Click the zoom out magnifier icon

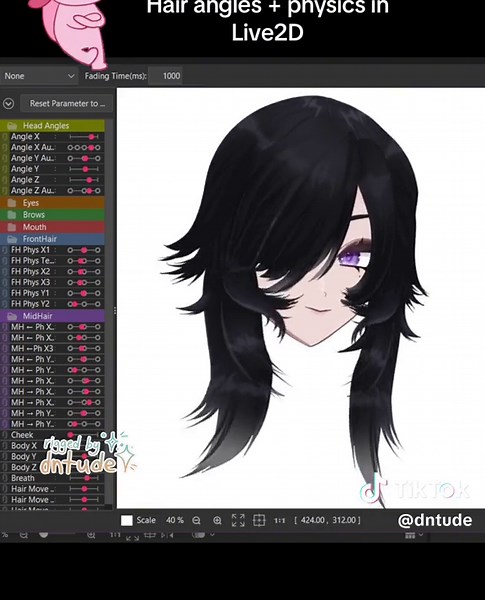pyautogui.click(x=196, y=520)
